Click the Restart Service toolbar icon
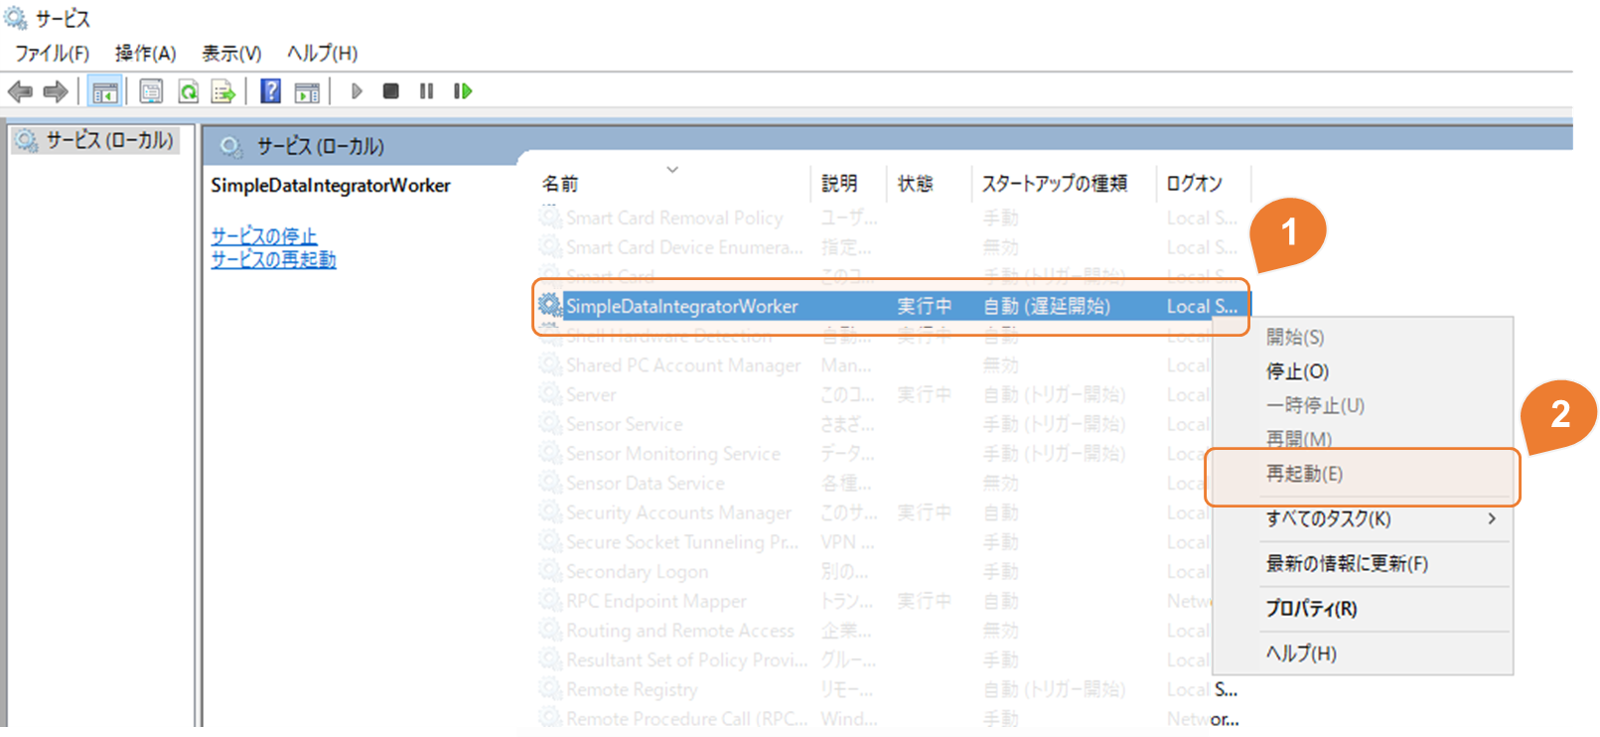1600x737 pixels. tap(462, 91)
